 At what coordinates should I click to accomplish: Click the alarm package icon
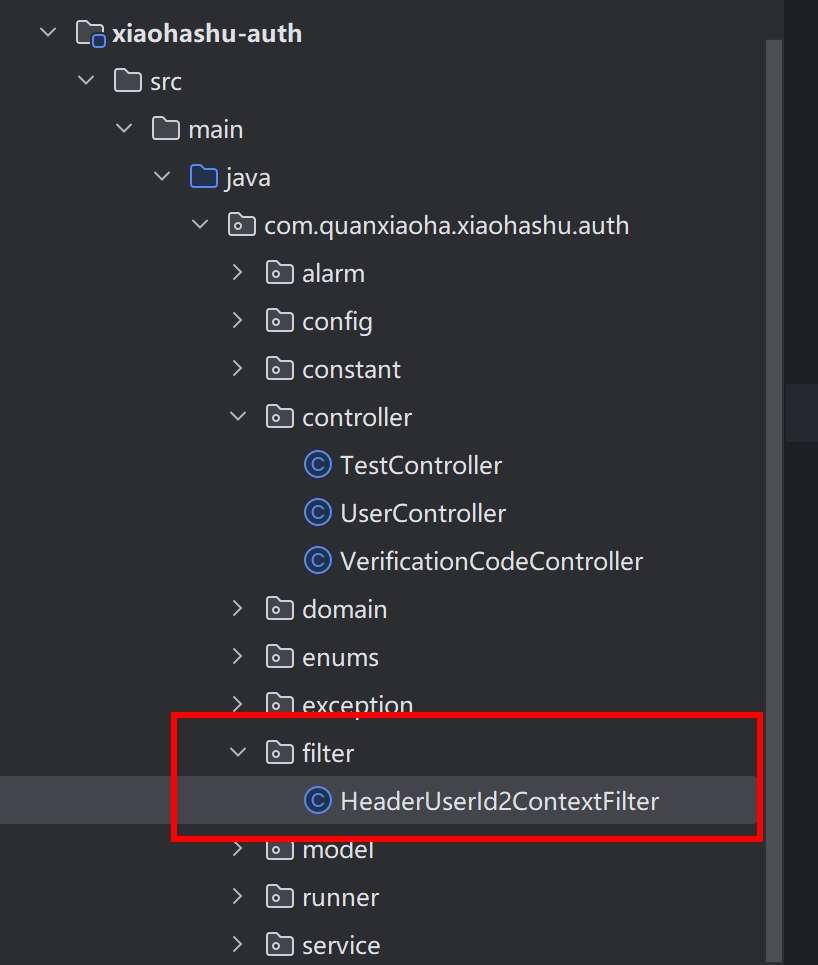(279, 273)
